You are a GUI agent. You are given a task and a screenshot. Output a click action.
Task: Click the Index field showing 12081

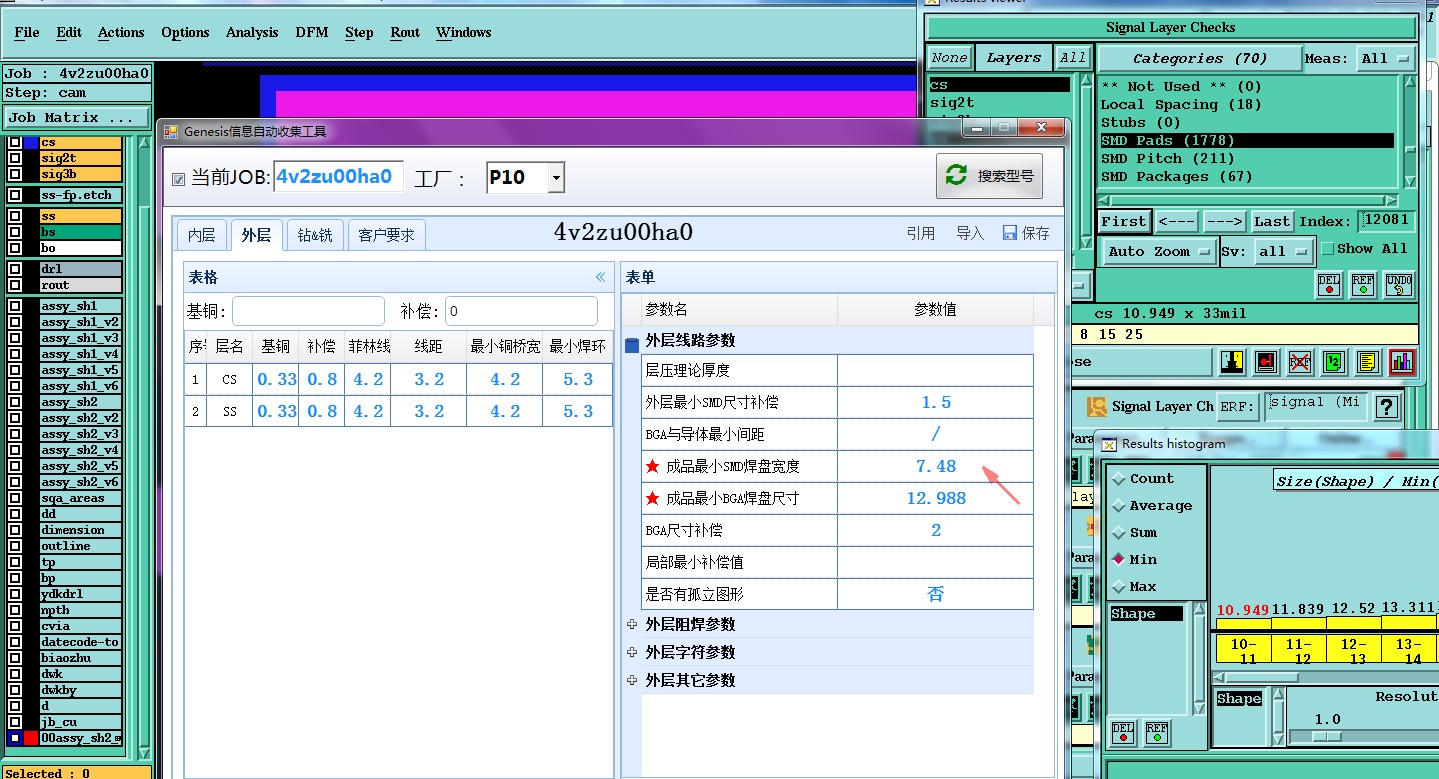1385,221
